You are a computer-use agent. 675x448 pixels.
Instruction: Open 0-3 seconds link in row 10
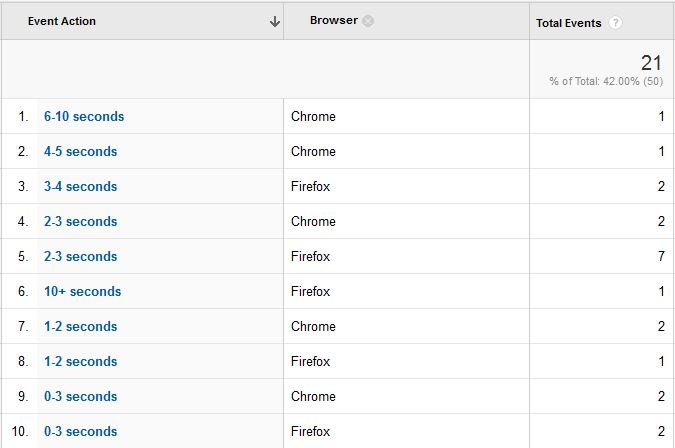(81, 431)
